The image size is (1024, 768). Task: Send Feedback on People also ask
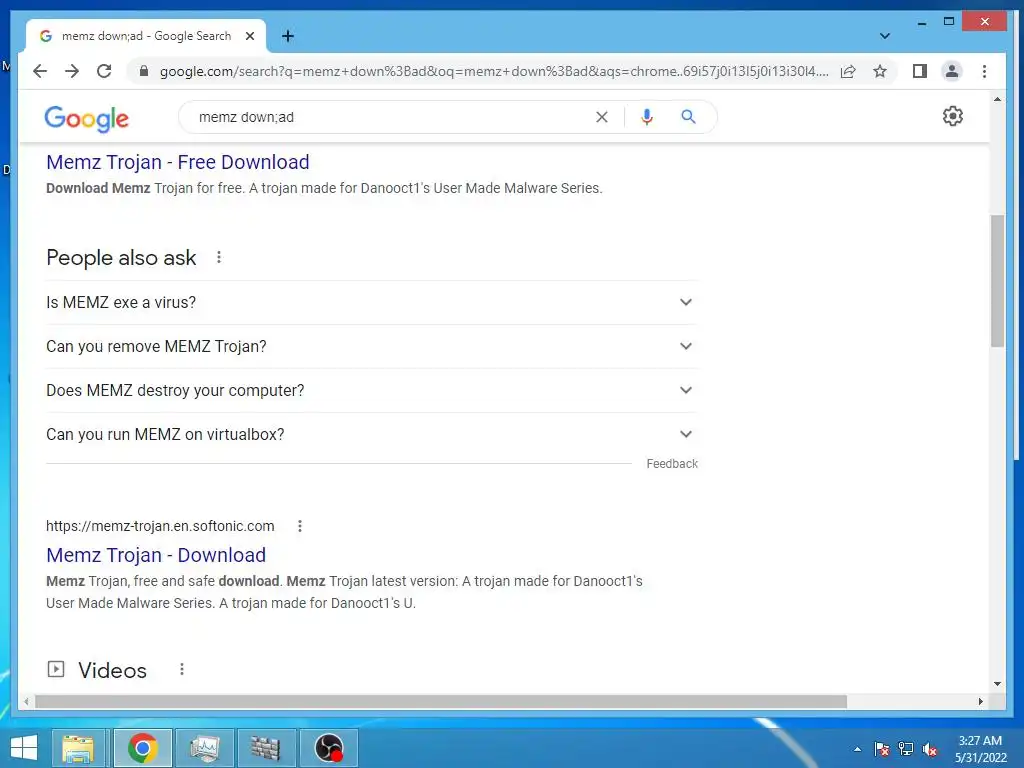672,464
